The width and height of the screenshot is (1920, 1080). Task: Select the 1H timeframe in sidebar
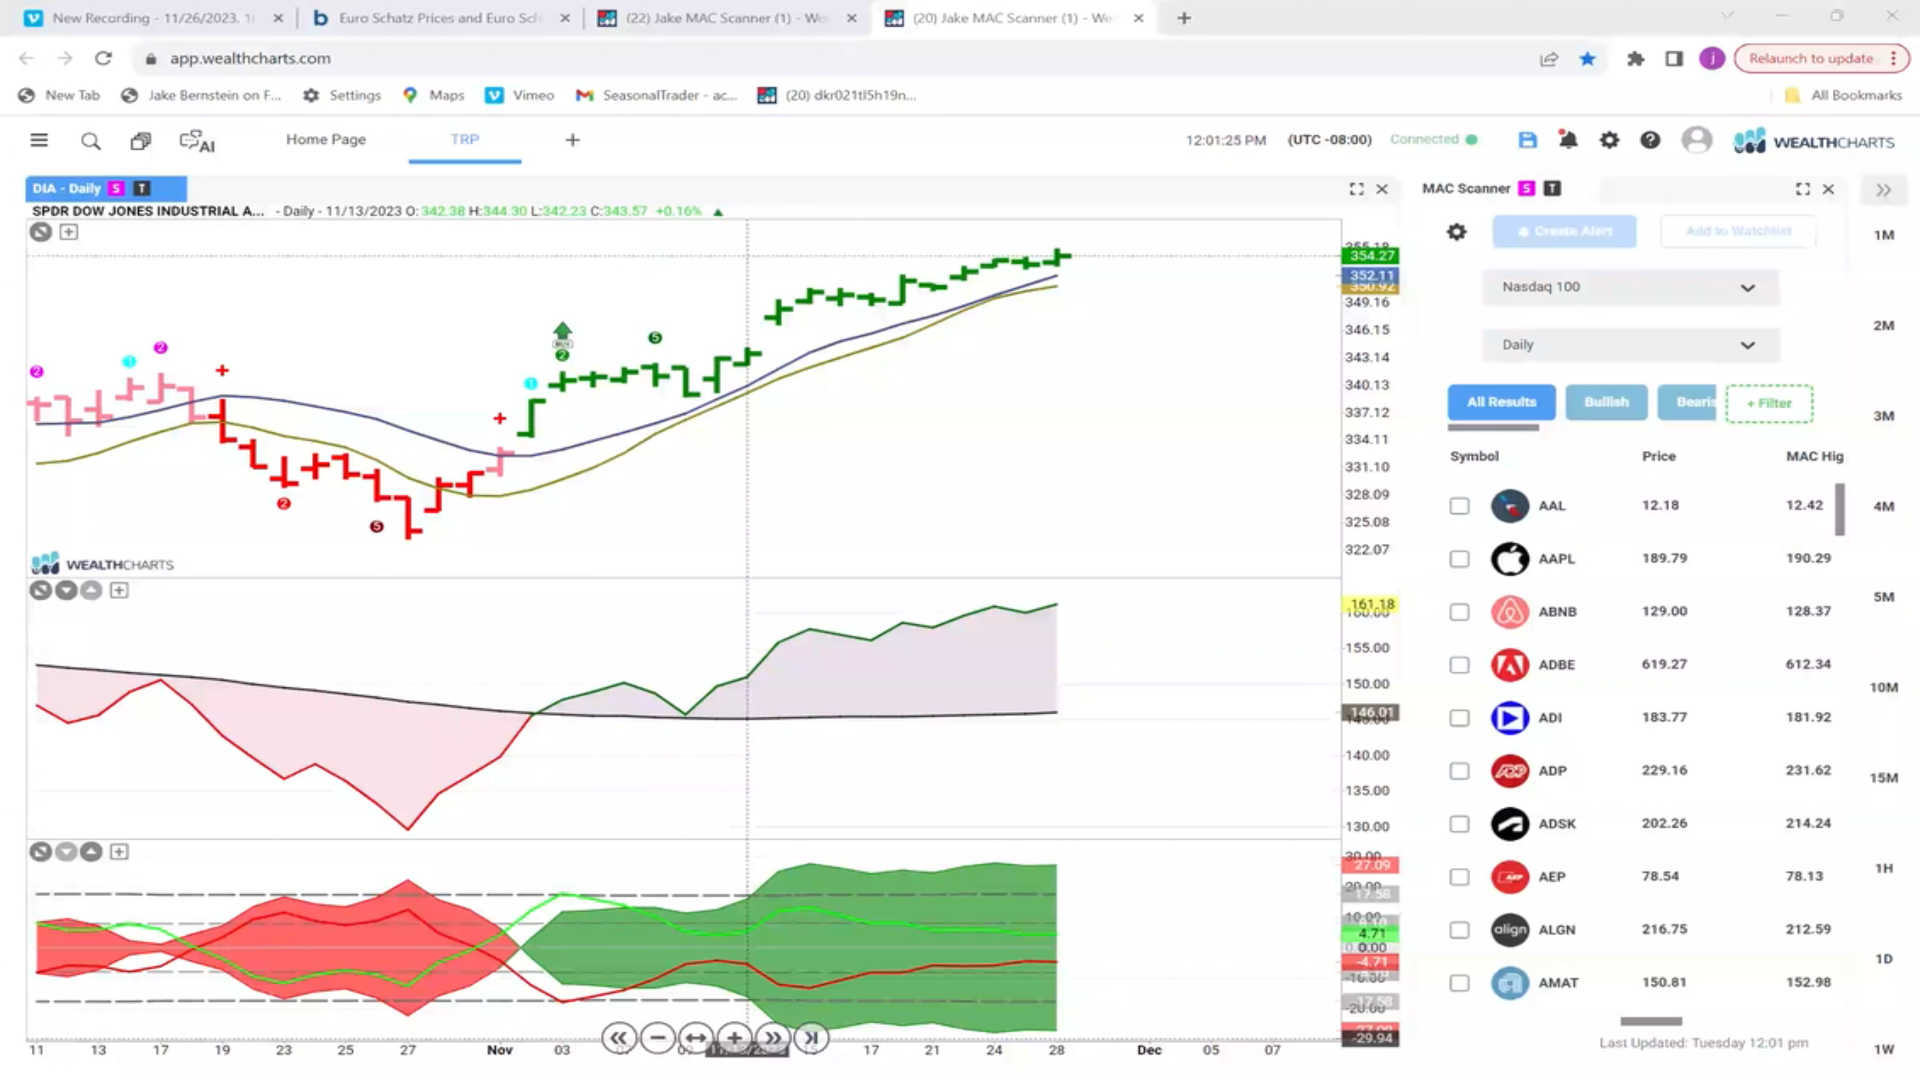click(1884, 868)
